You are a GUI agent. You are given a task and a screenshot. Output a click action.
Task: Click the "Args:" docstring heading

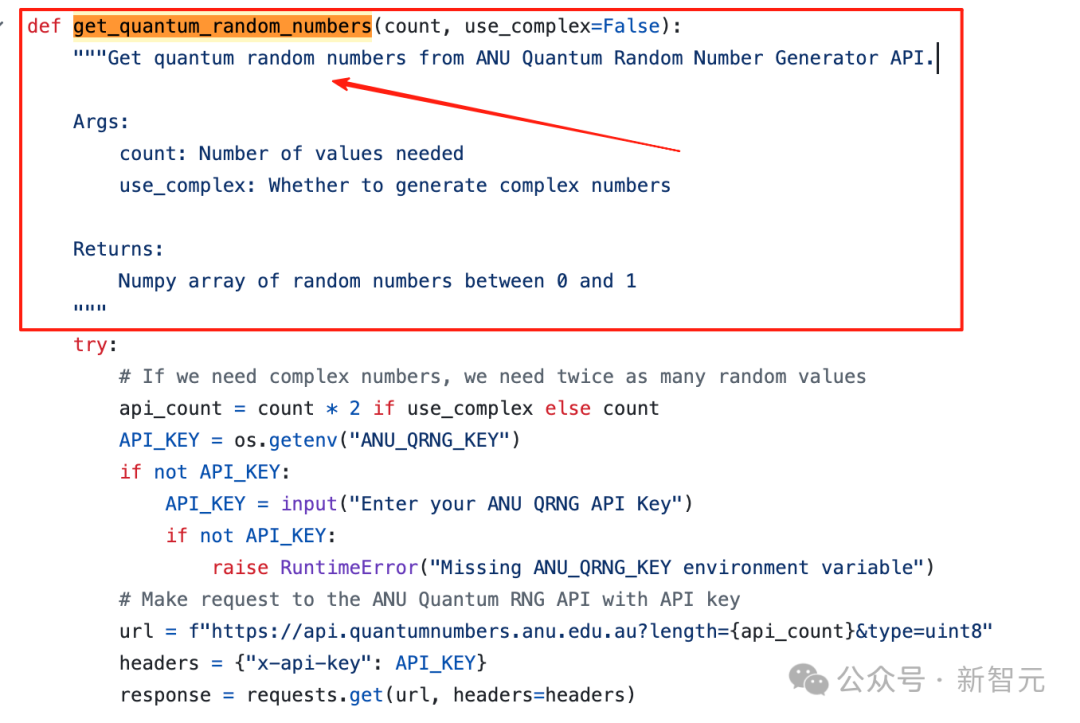click(x=101, y=122)
